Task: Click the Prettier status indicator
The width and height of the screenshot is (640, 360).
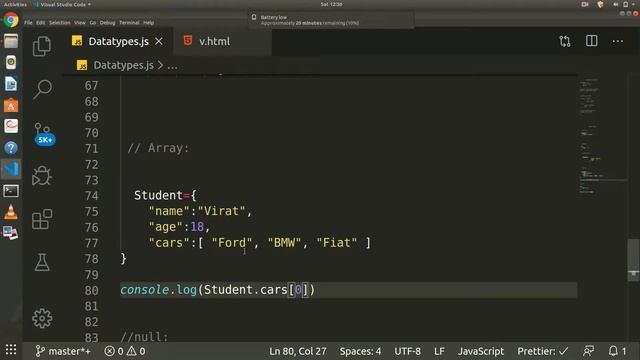Action: [542, 351]
